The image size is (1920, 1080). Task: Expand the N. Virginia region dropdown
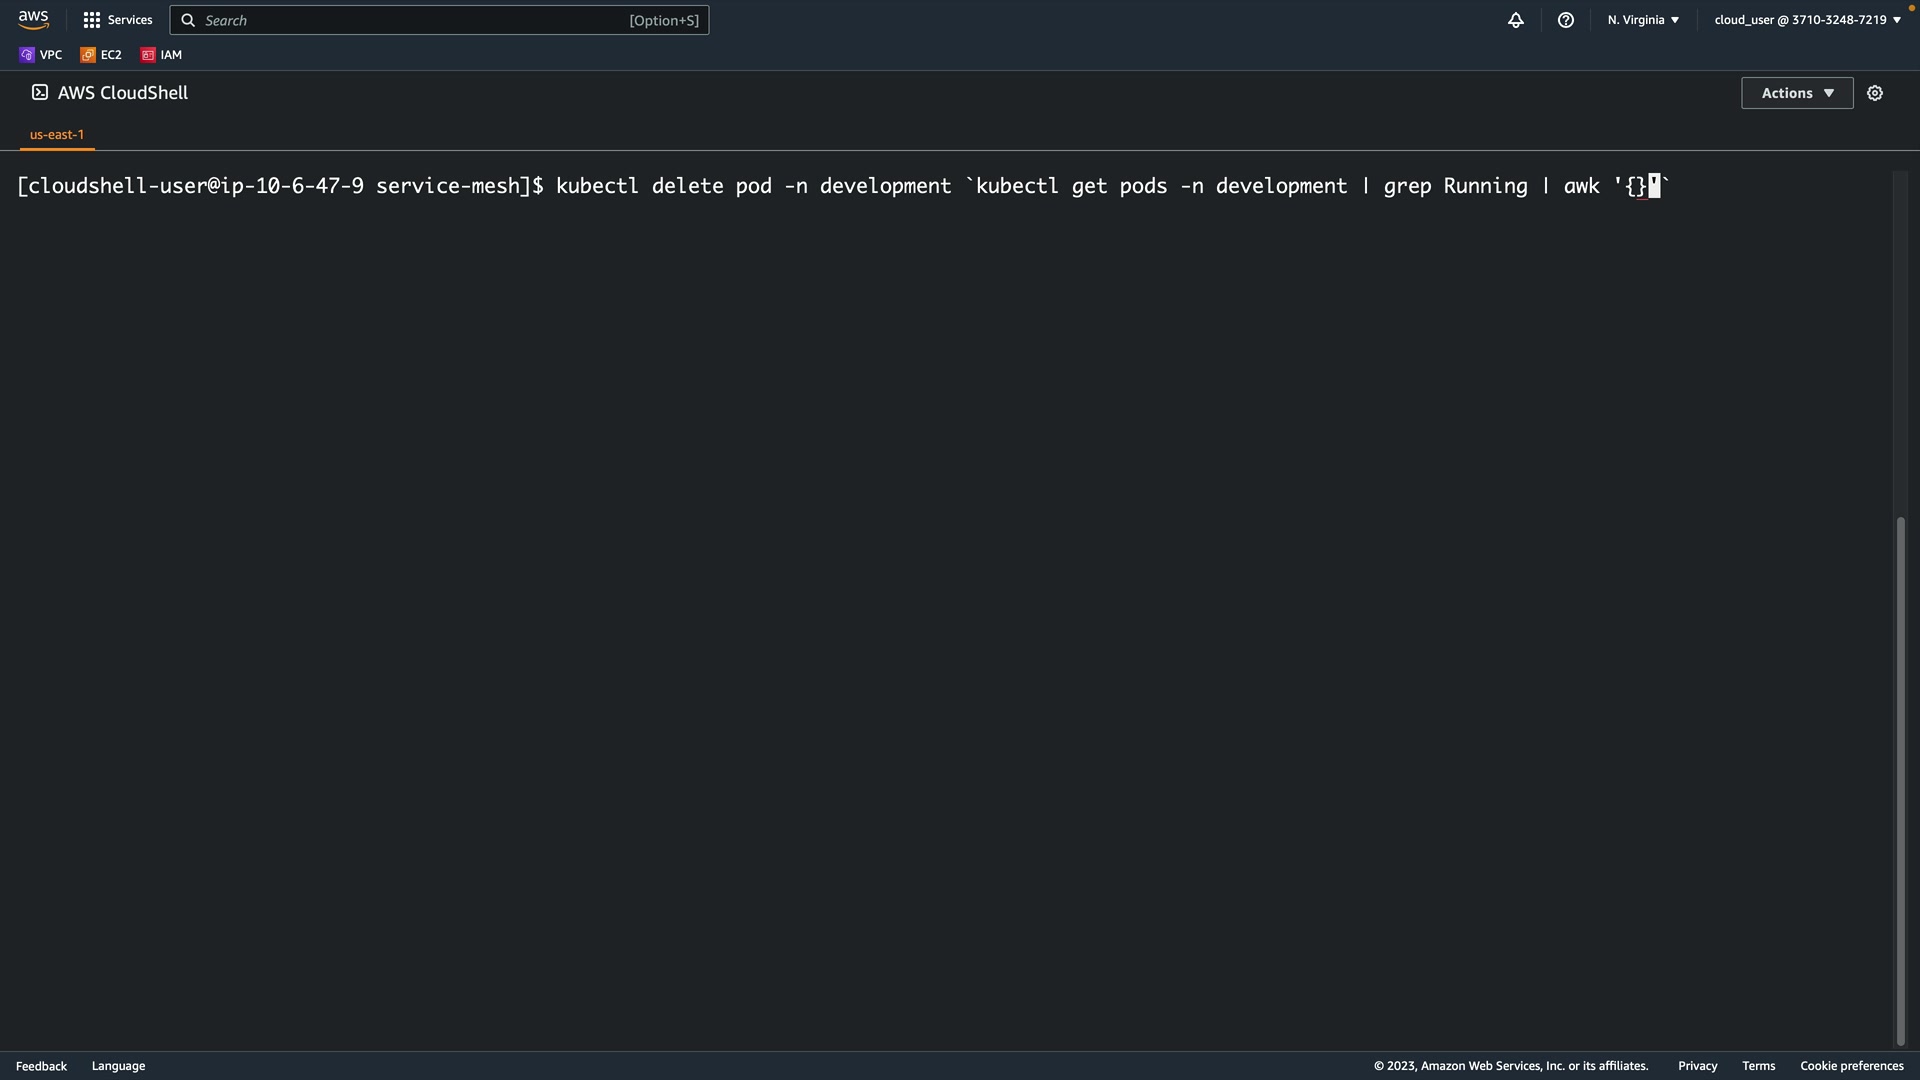click(x=1643, y=20)
